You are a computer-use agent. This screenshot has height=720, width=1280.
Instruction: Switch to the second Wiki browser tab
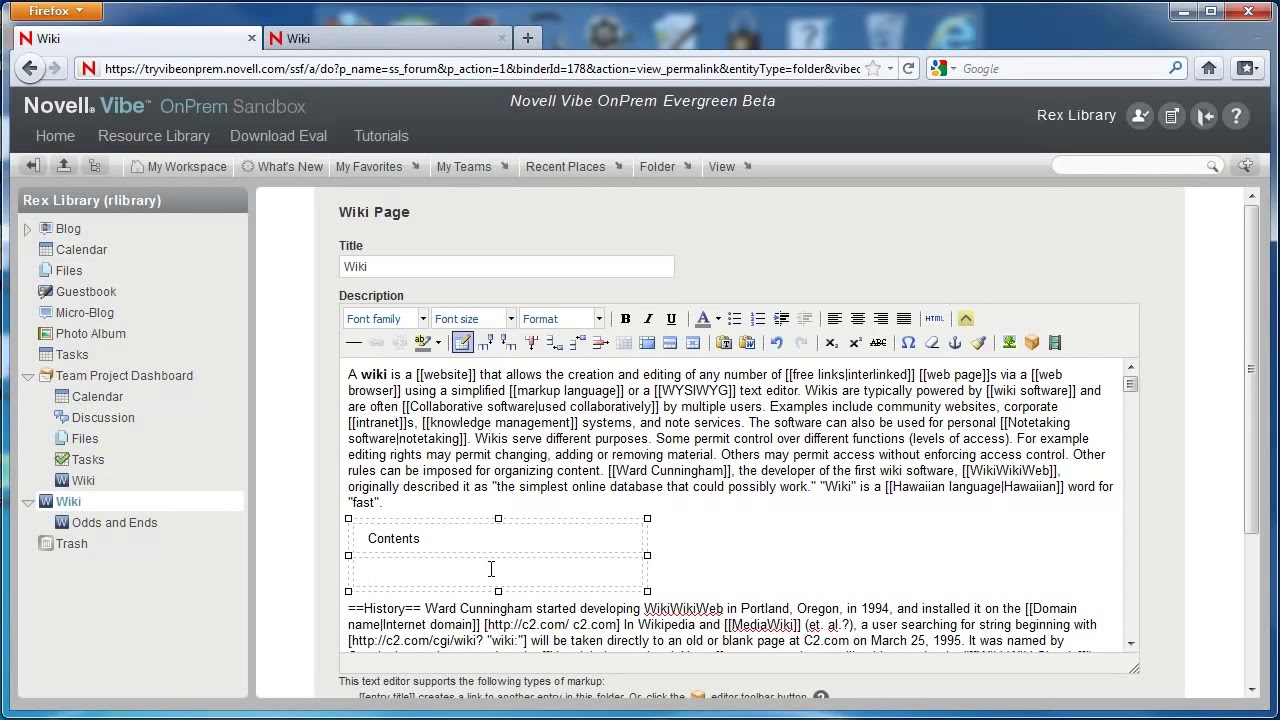click(388, 38)
